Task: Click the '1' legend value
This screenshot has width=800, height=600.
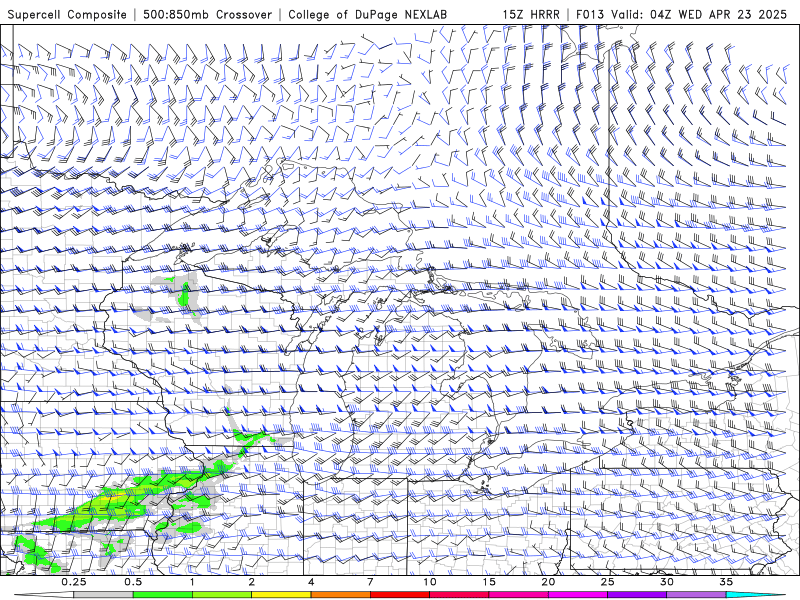Action: [x=192, y=582]
